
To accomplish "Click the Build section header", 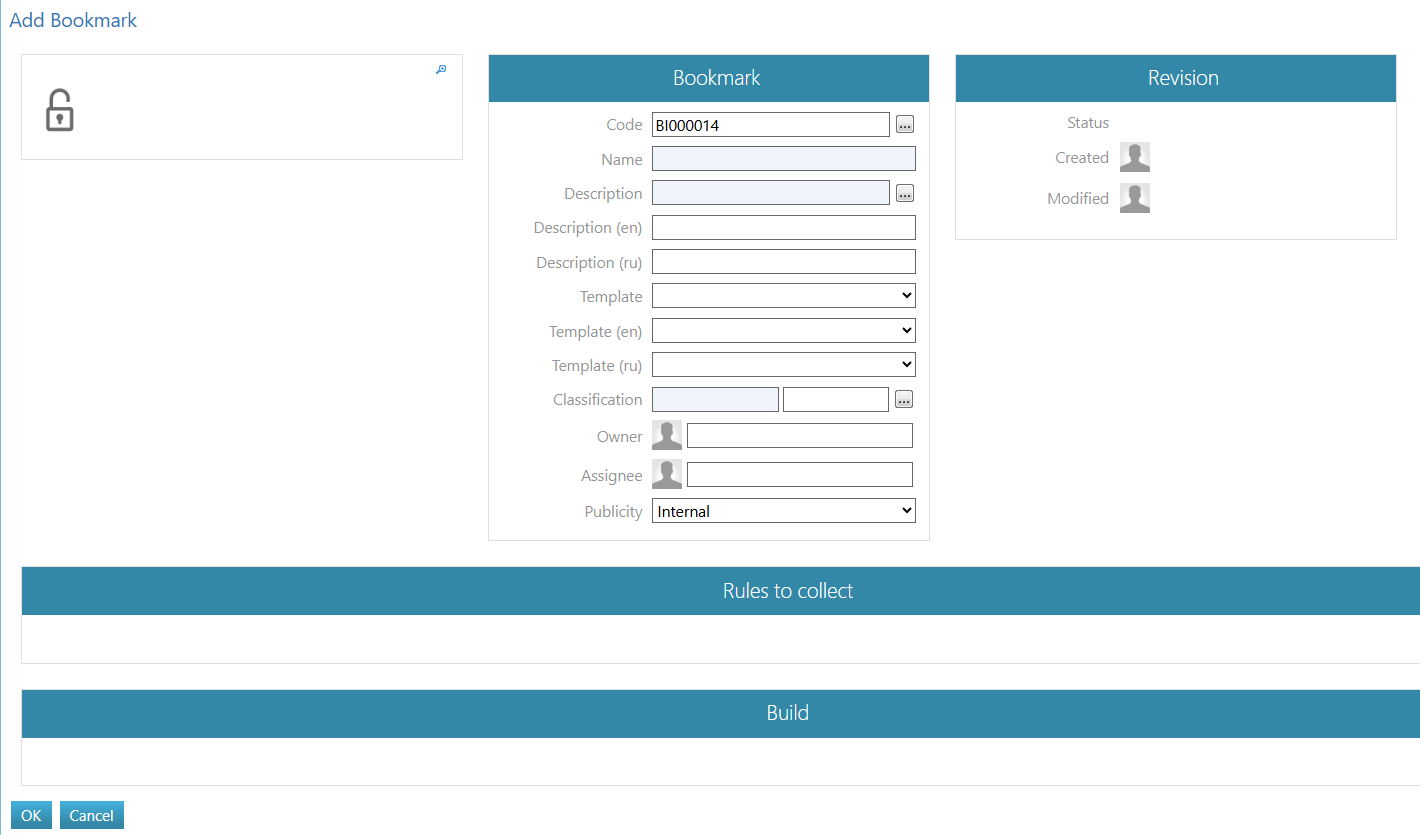I will 787,713.
